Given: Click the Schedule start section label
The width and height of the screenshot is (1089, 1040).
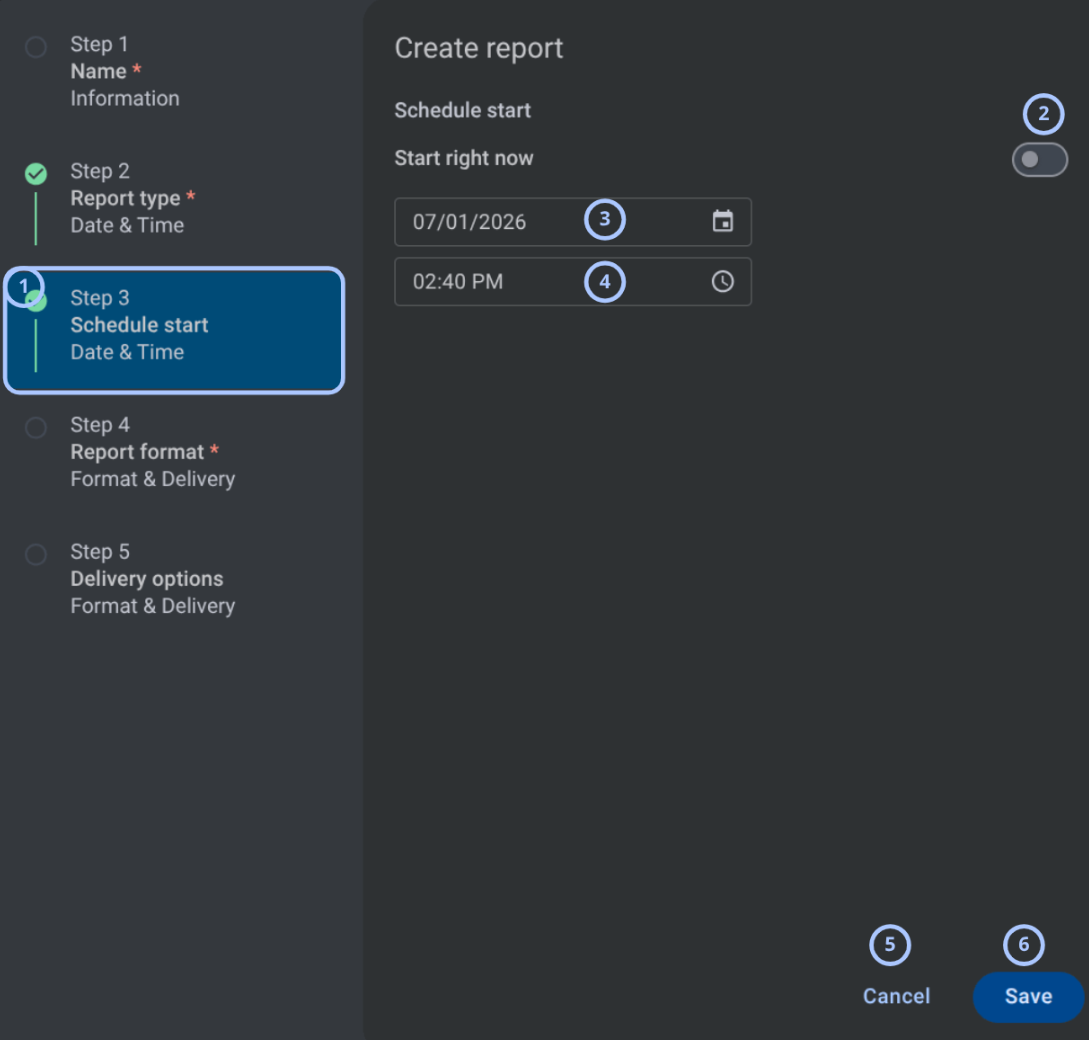Looking at the screenshot, I should [x=463, y=110].
